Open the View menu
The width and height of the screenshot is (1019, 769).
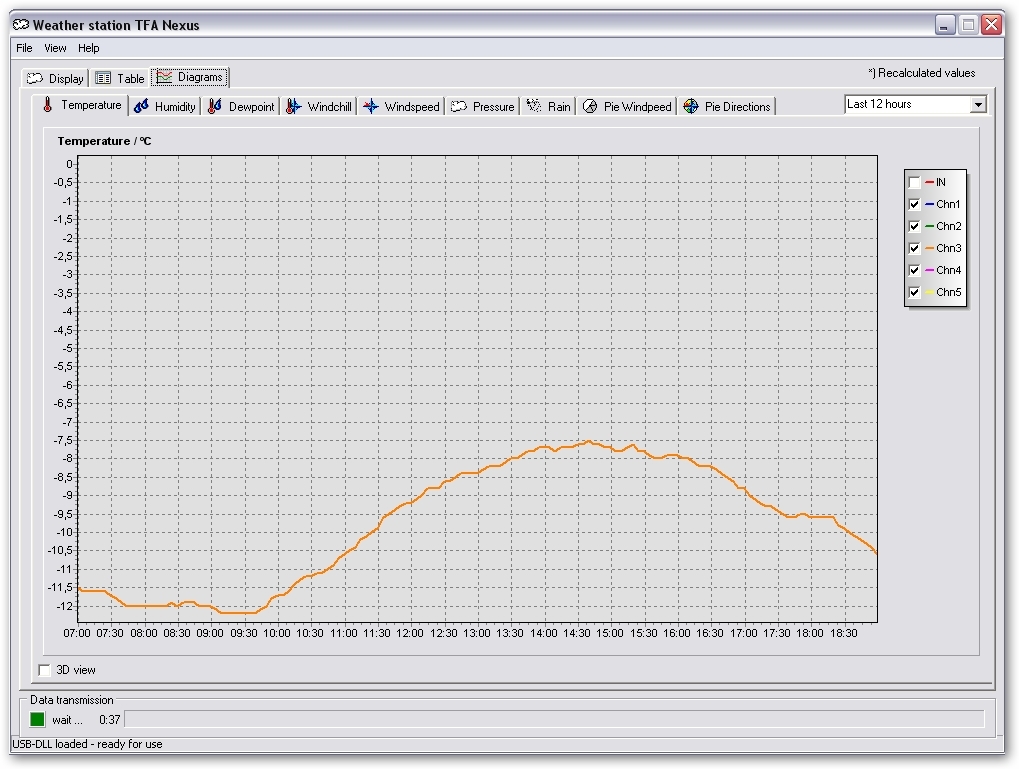[55, 48]
